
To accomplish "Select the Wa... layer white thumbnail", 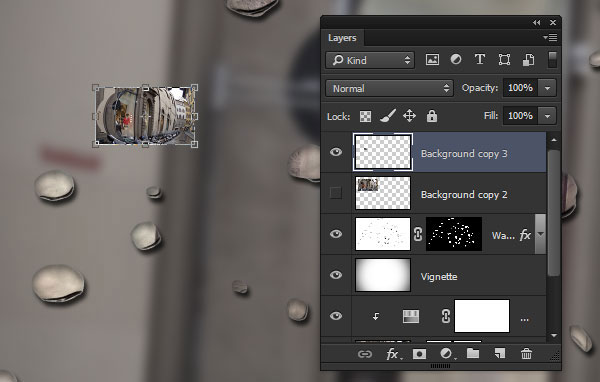I will point(383,234).
